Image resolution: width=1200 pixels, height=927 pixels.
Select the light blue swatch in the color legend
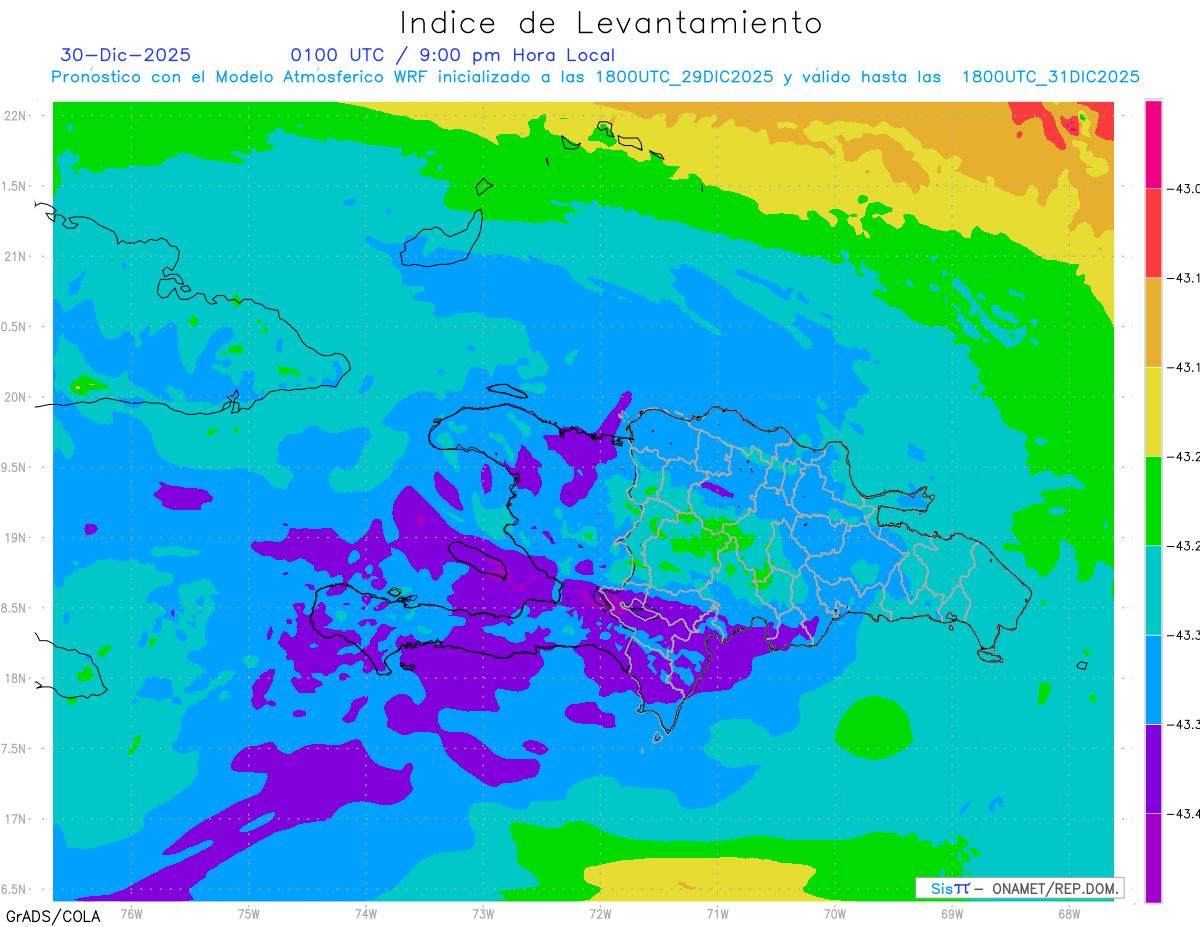pyautogui.click(x=1153, y=678)
